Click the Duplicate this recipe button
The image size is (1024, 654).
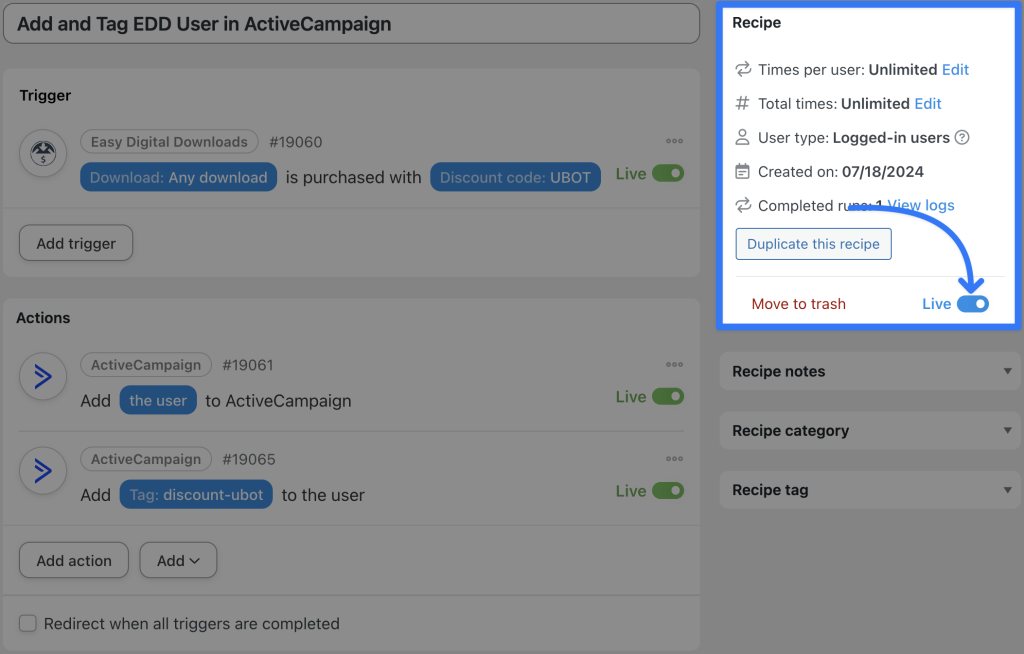tap(813, 243)
